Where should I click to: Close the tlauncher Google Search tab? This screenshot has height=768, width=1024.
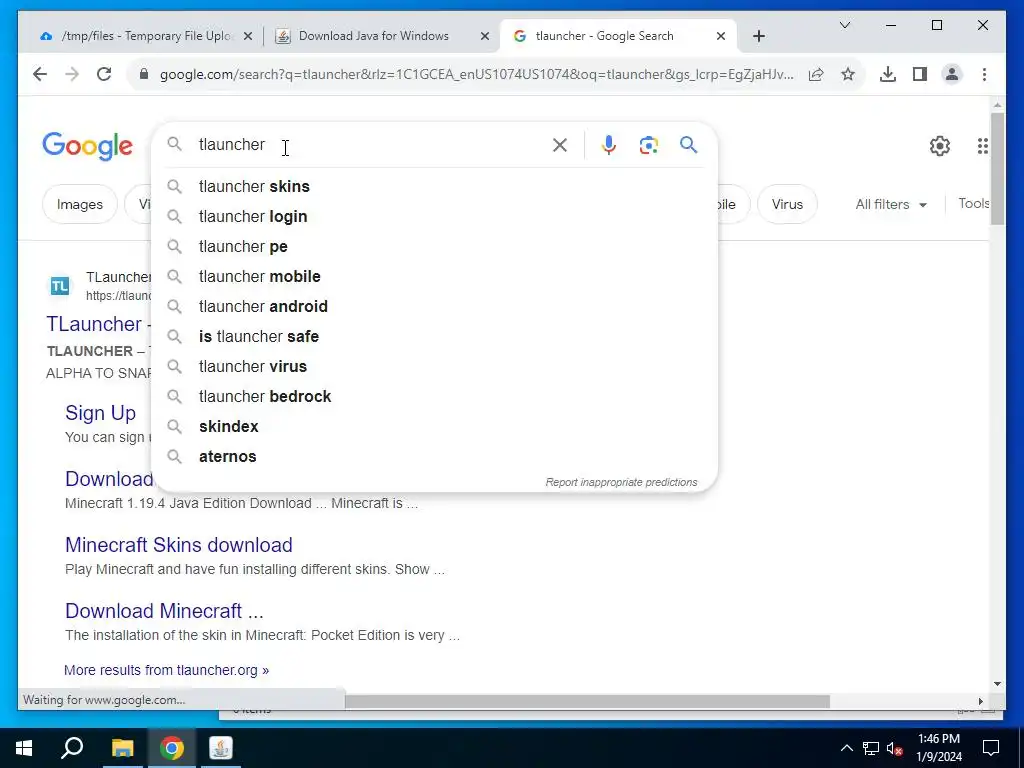pos(720,36)
